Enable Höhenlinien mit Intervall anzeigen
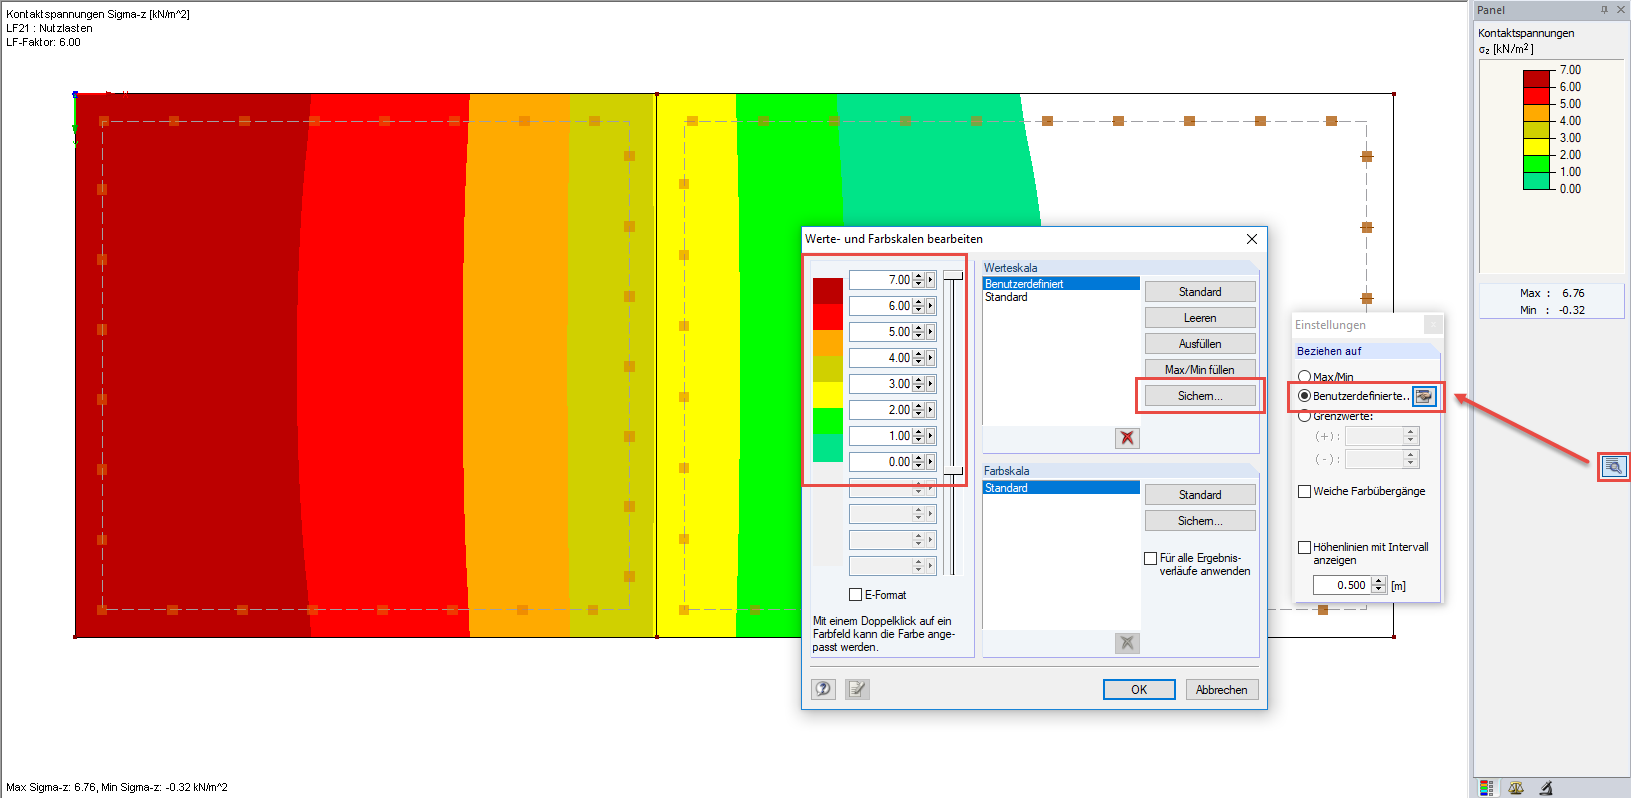Screen dimensions: 1631x798 coord(1304,547)
